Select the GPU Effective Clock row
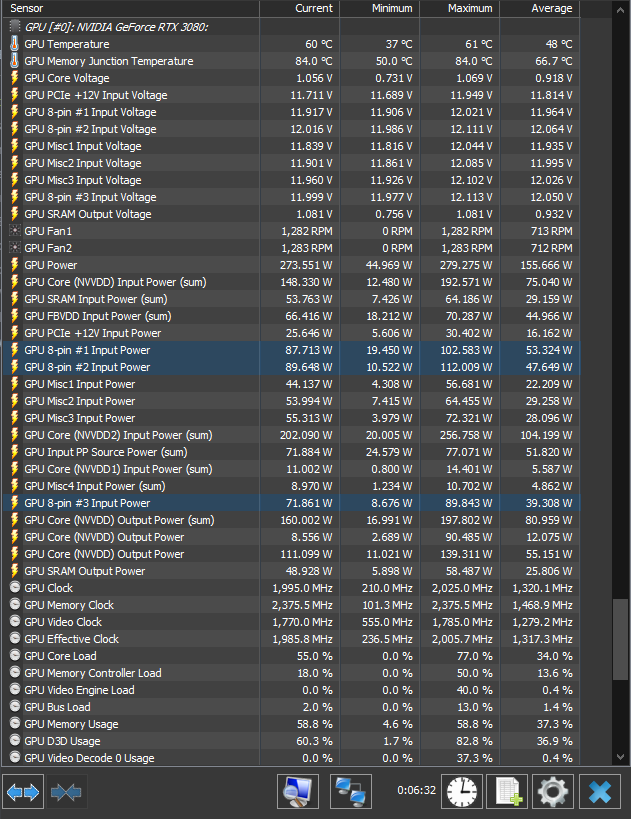The height and width of the screenshot is (819, 631). pyautogui.click(x=291, y=639)
